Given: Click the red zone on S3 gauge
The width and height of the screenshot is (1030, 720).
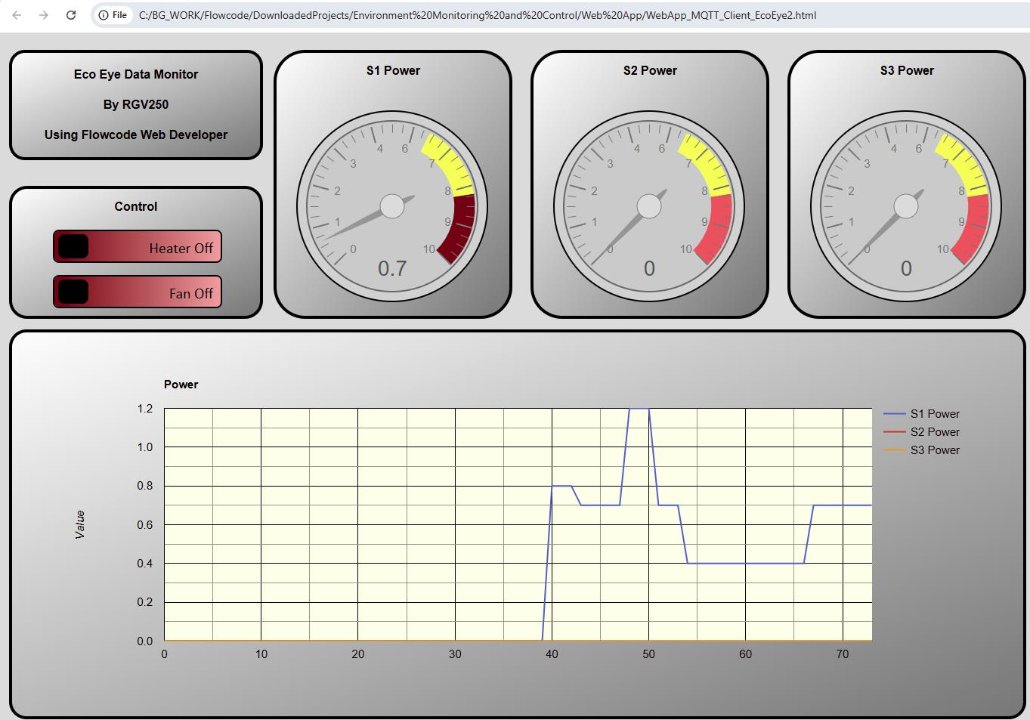Looking at the screenshot, I should 973,226.
